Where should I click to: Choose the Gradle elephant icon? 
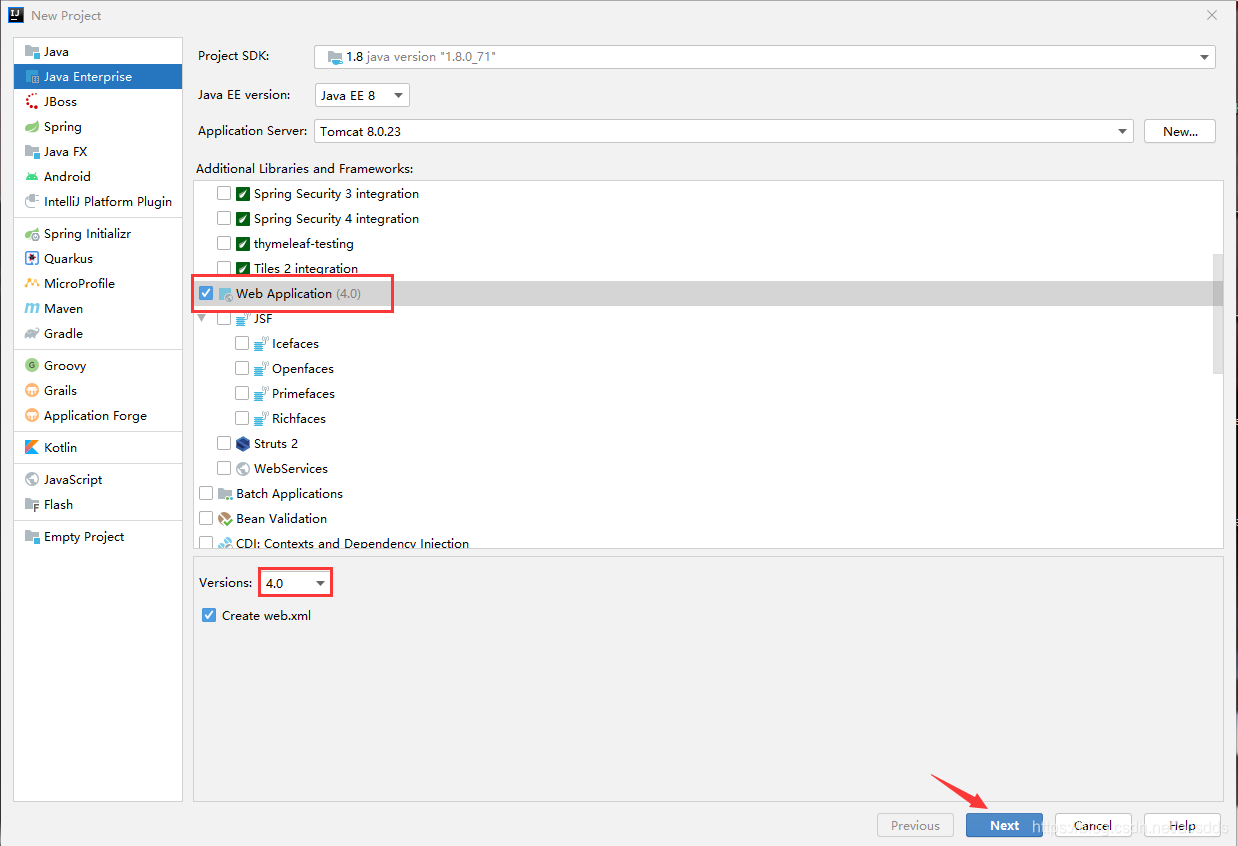coord(32,333)
